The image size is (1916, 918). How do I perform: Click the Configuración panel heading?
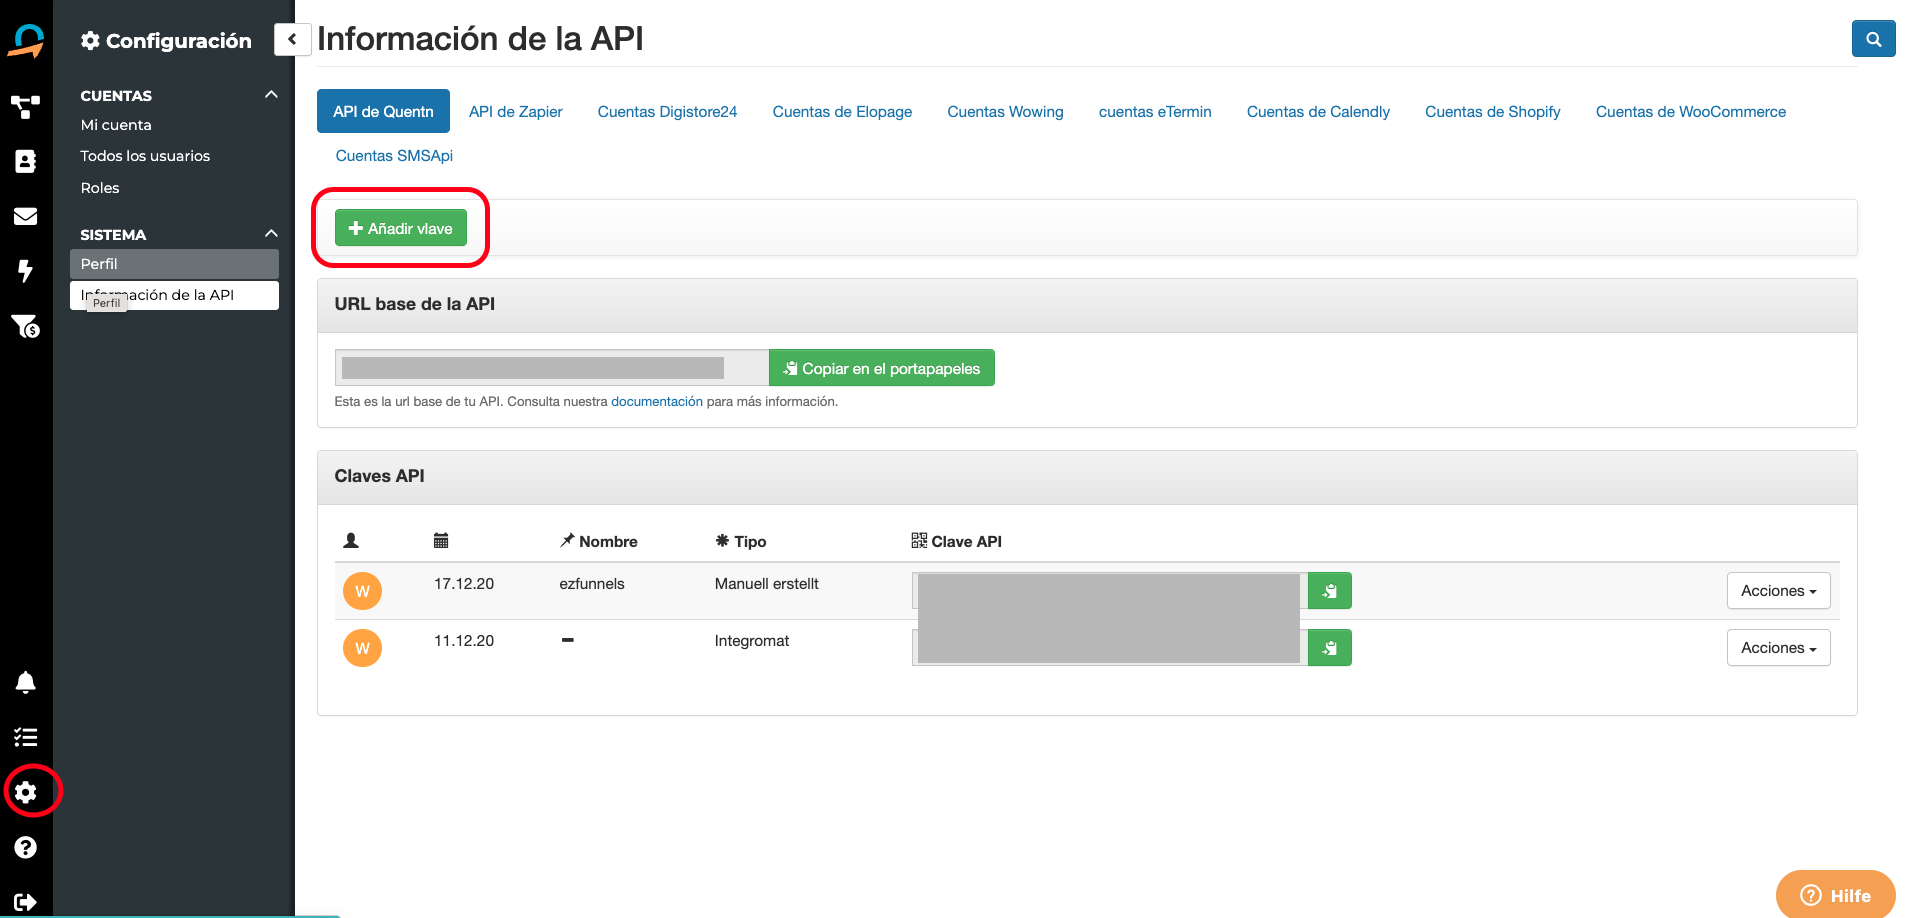[x=166, y=40]
